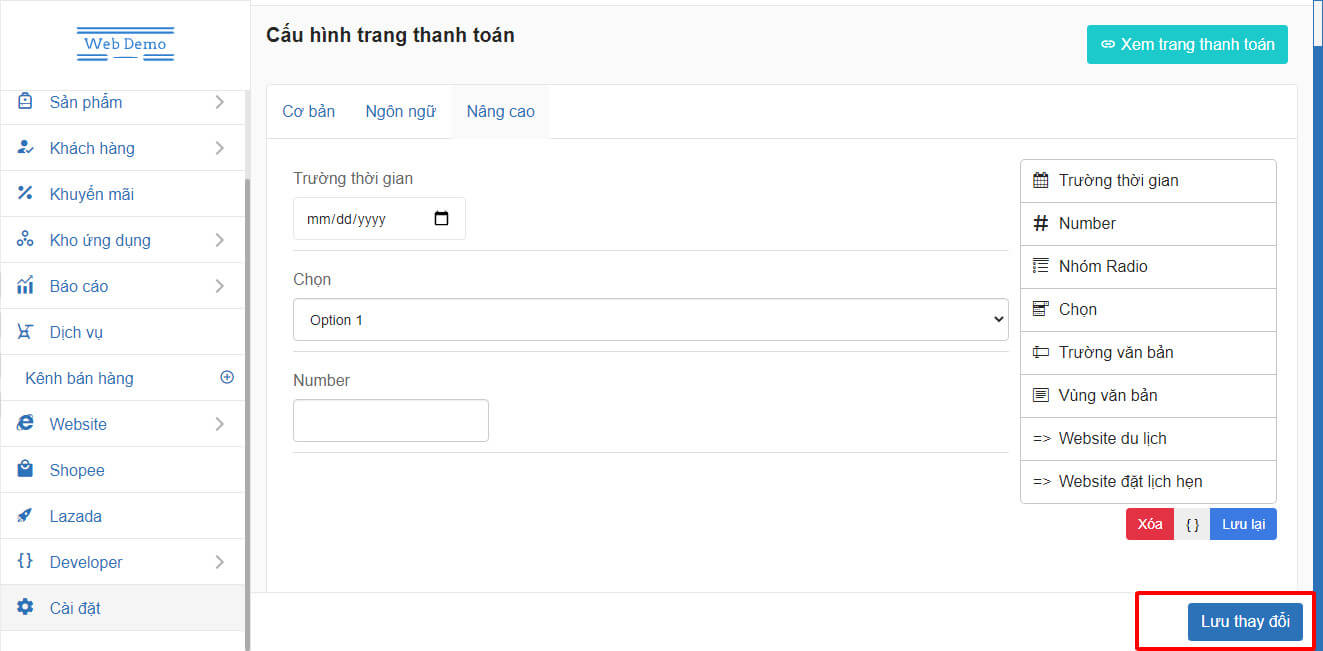
Task: Click the calendar icon in date field
Action: point(441,219)
